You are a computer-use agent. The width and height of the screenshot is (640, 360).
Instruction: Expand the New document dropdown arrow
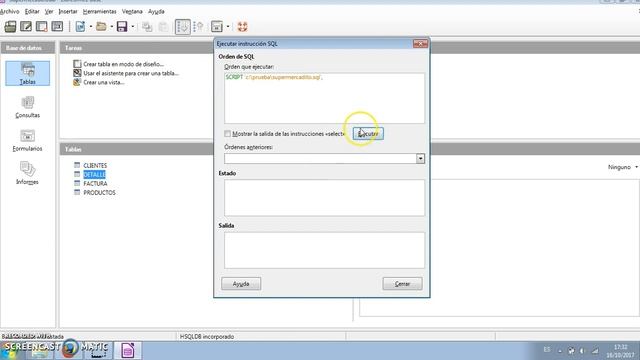coord(91,27)
